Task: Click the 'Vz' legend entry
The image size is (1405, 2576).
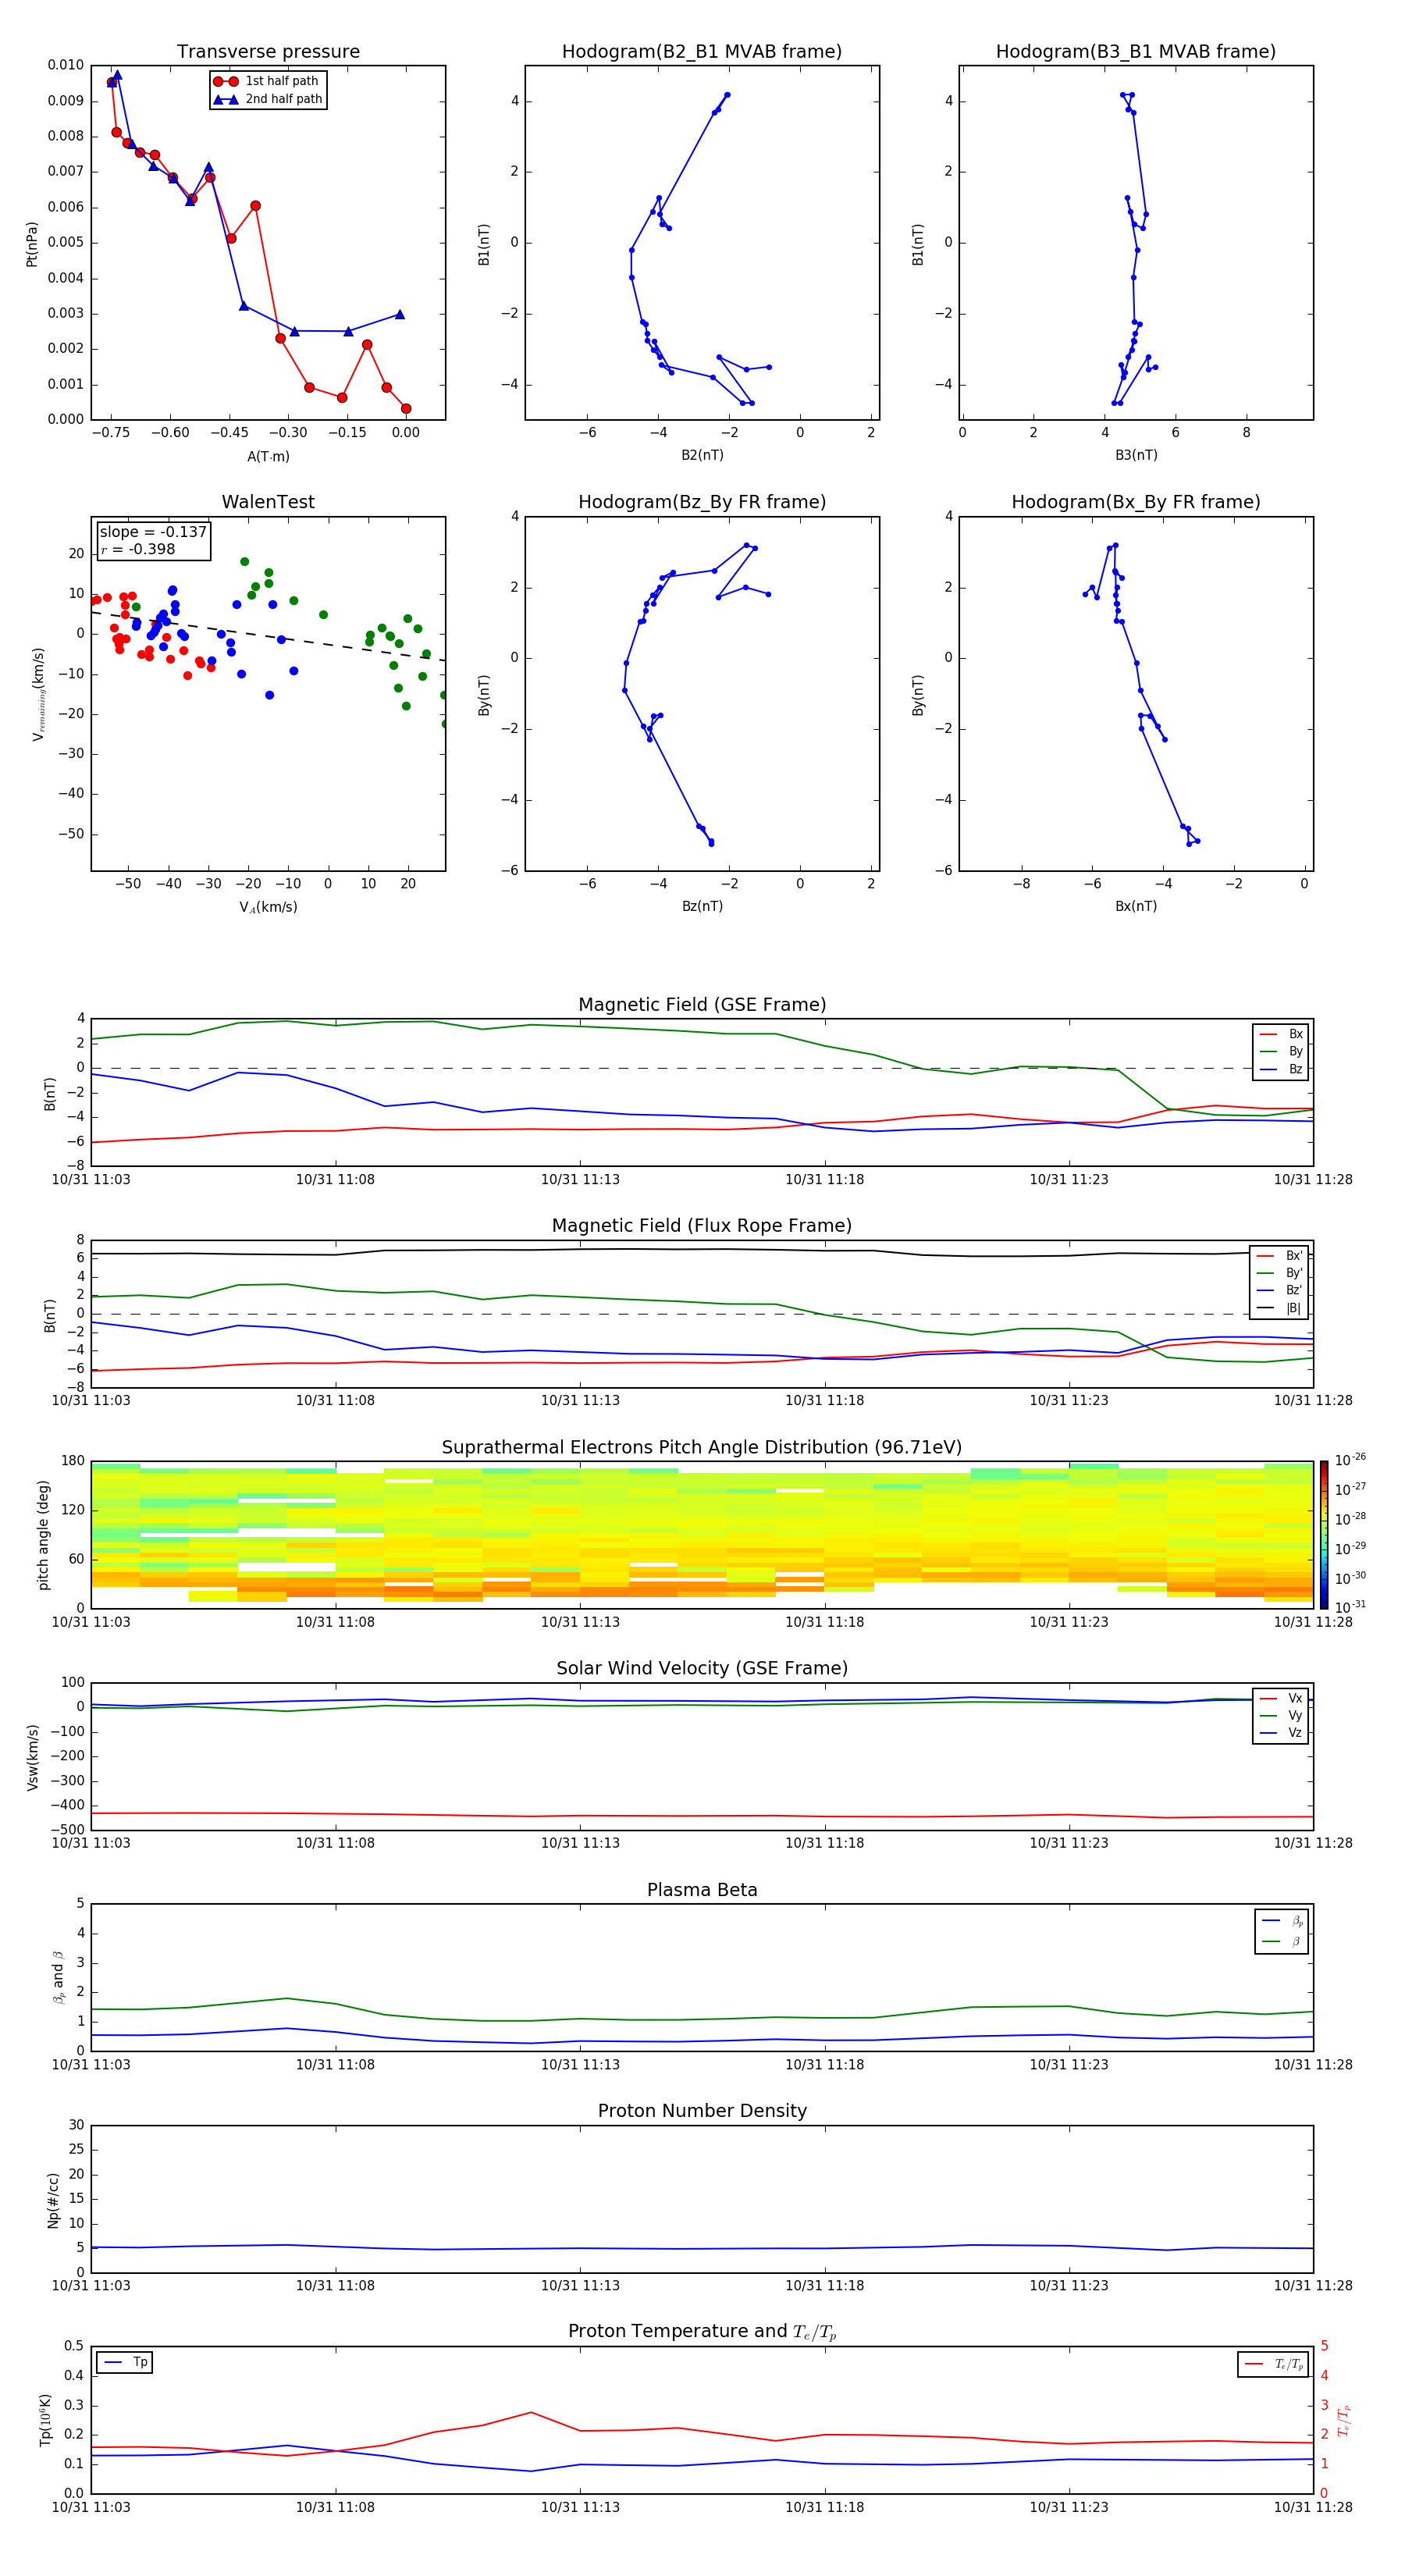Action: point(1281,1733)
